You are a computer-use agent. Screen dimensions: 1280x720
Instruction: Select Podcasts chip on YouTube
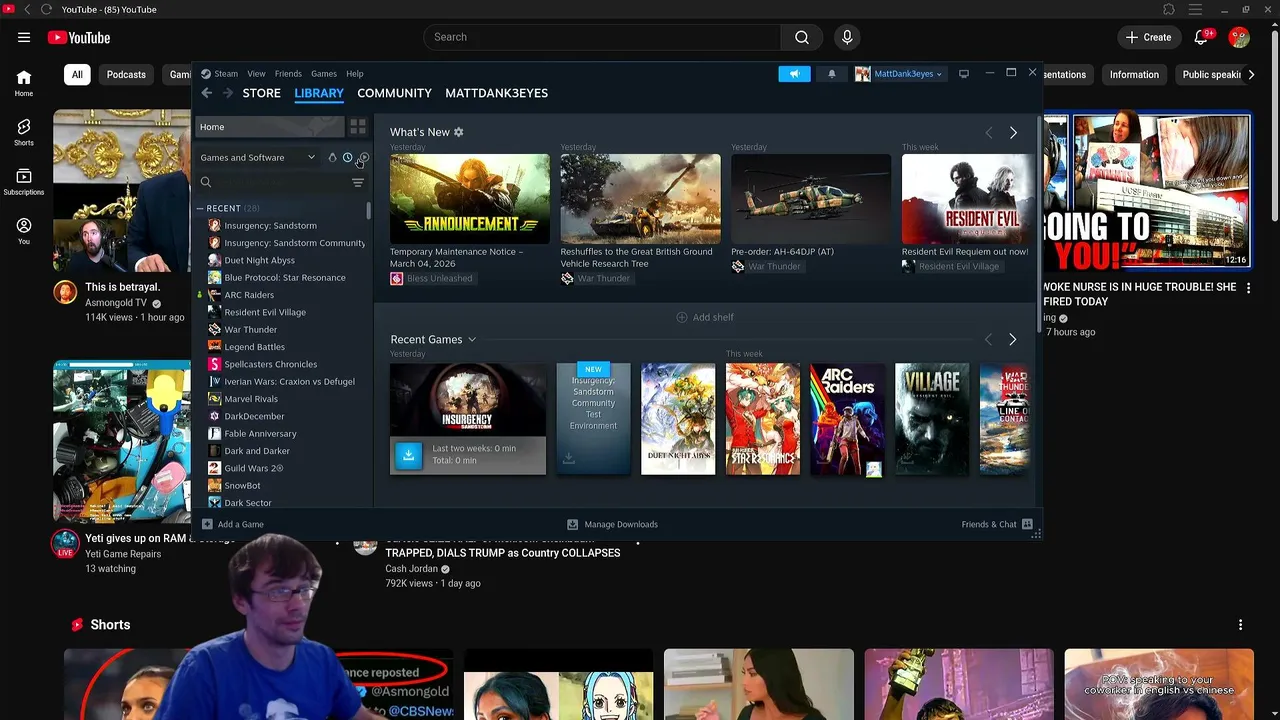pyautogui.click(x=126, y=74)
